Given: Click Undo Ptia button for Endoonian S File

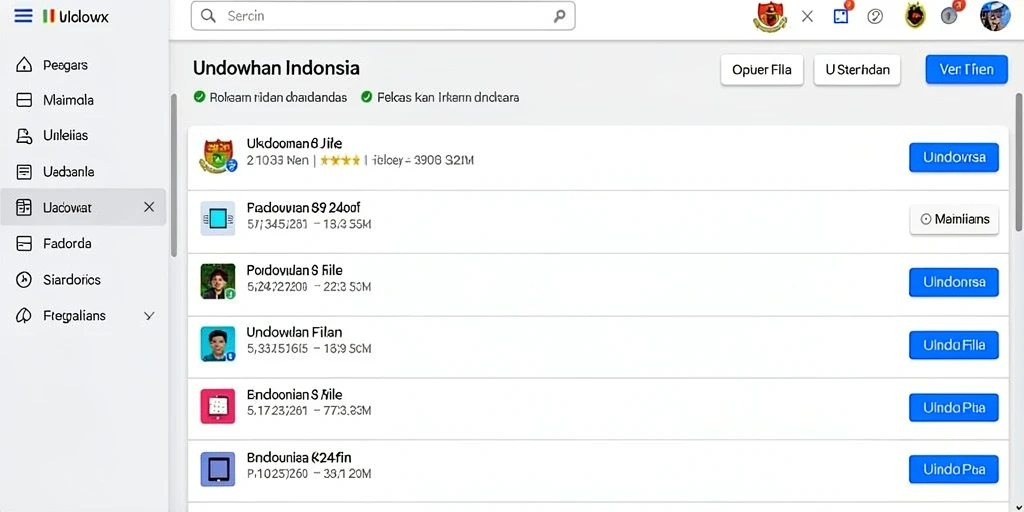Looking at the screenshot, I should pos(953,408).
